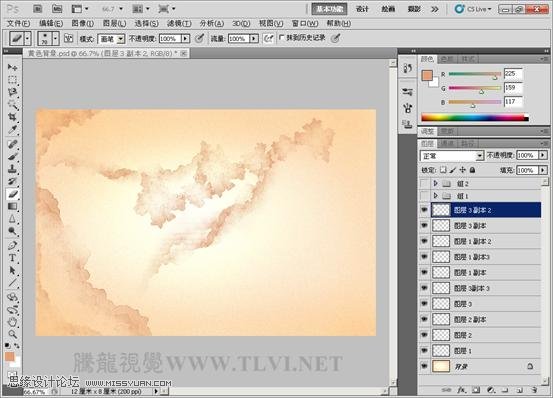Select the Eraser tool in toolbox
This screenshot has height=398, width=553.
click(13, 194)
